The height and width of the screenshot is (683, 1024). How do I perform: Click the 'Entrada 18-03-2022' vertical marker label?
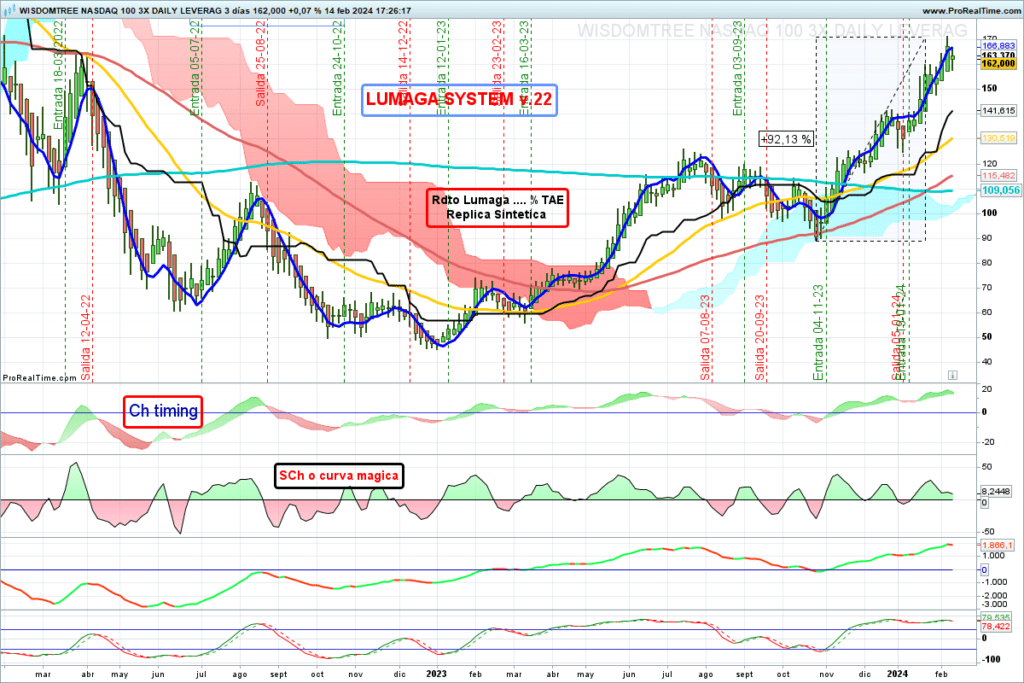pos(59,75)
